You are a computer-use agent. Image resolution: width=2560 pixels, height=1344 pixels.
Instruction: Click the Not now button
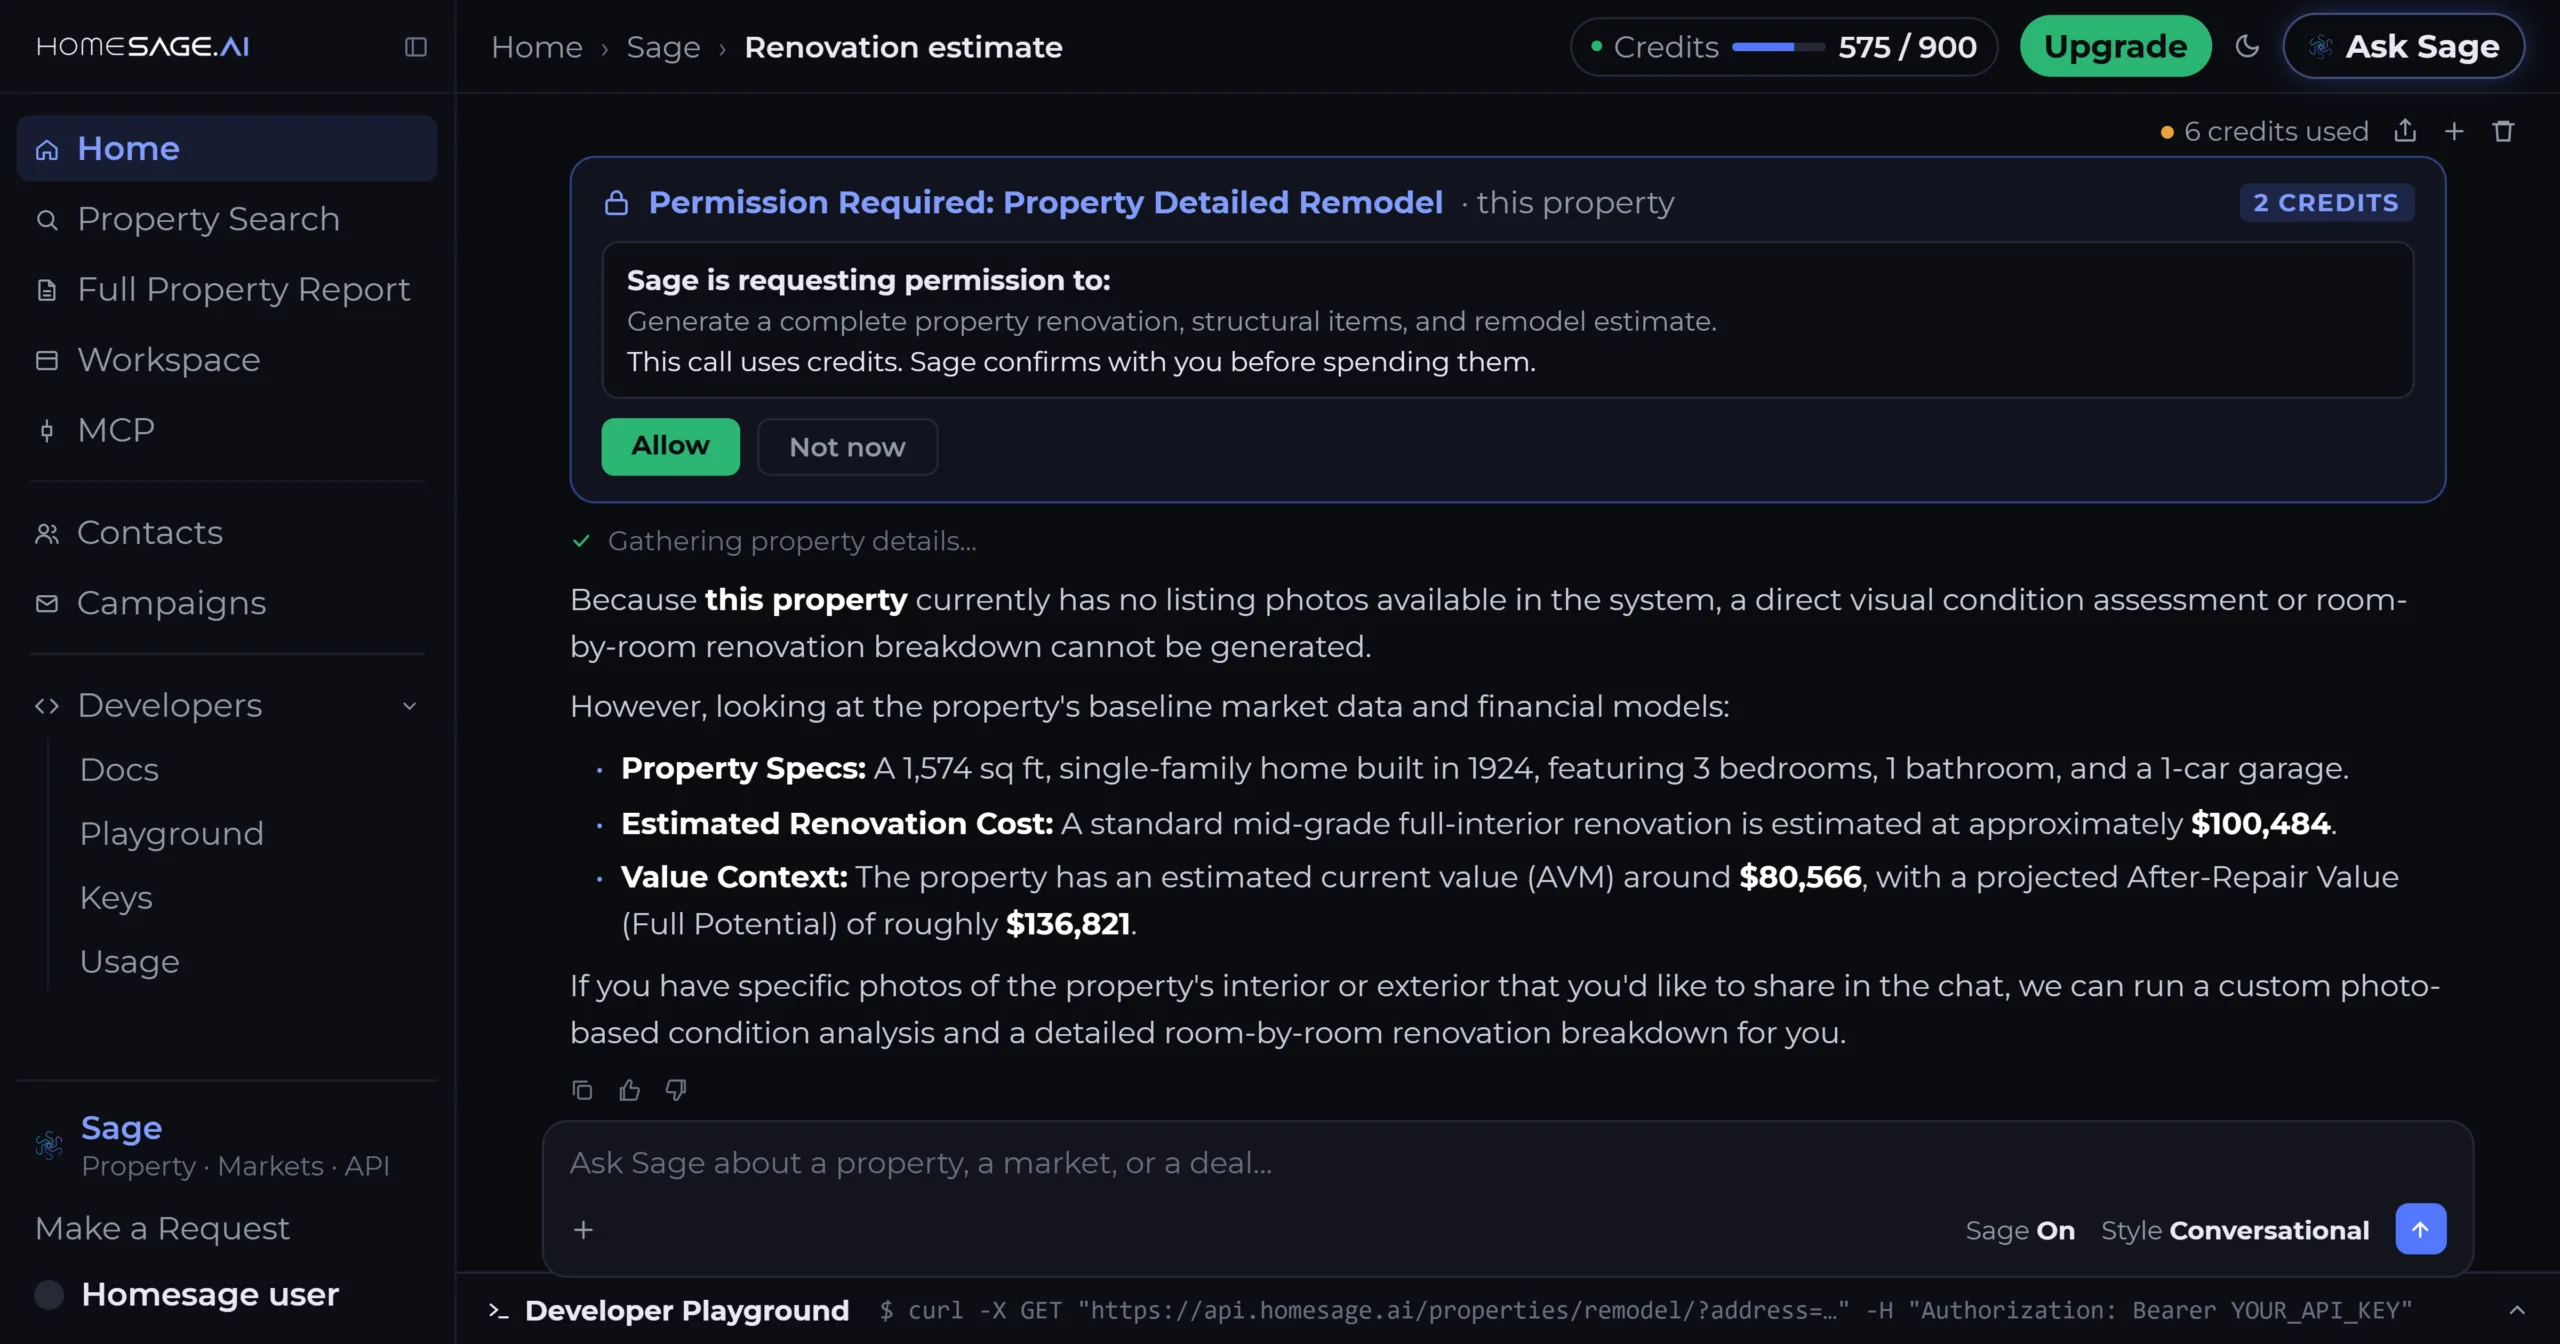point(847,446)
